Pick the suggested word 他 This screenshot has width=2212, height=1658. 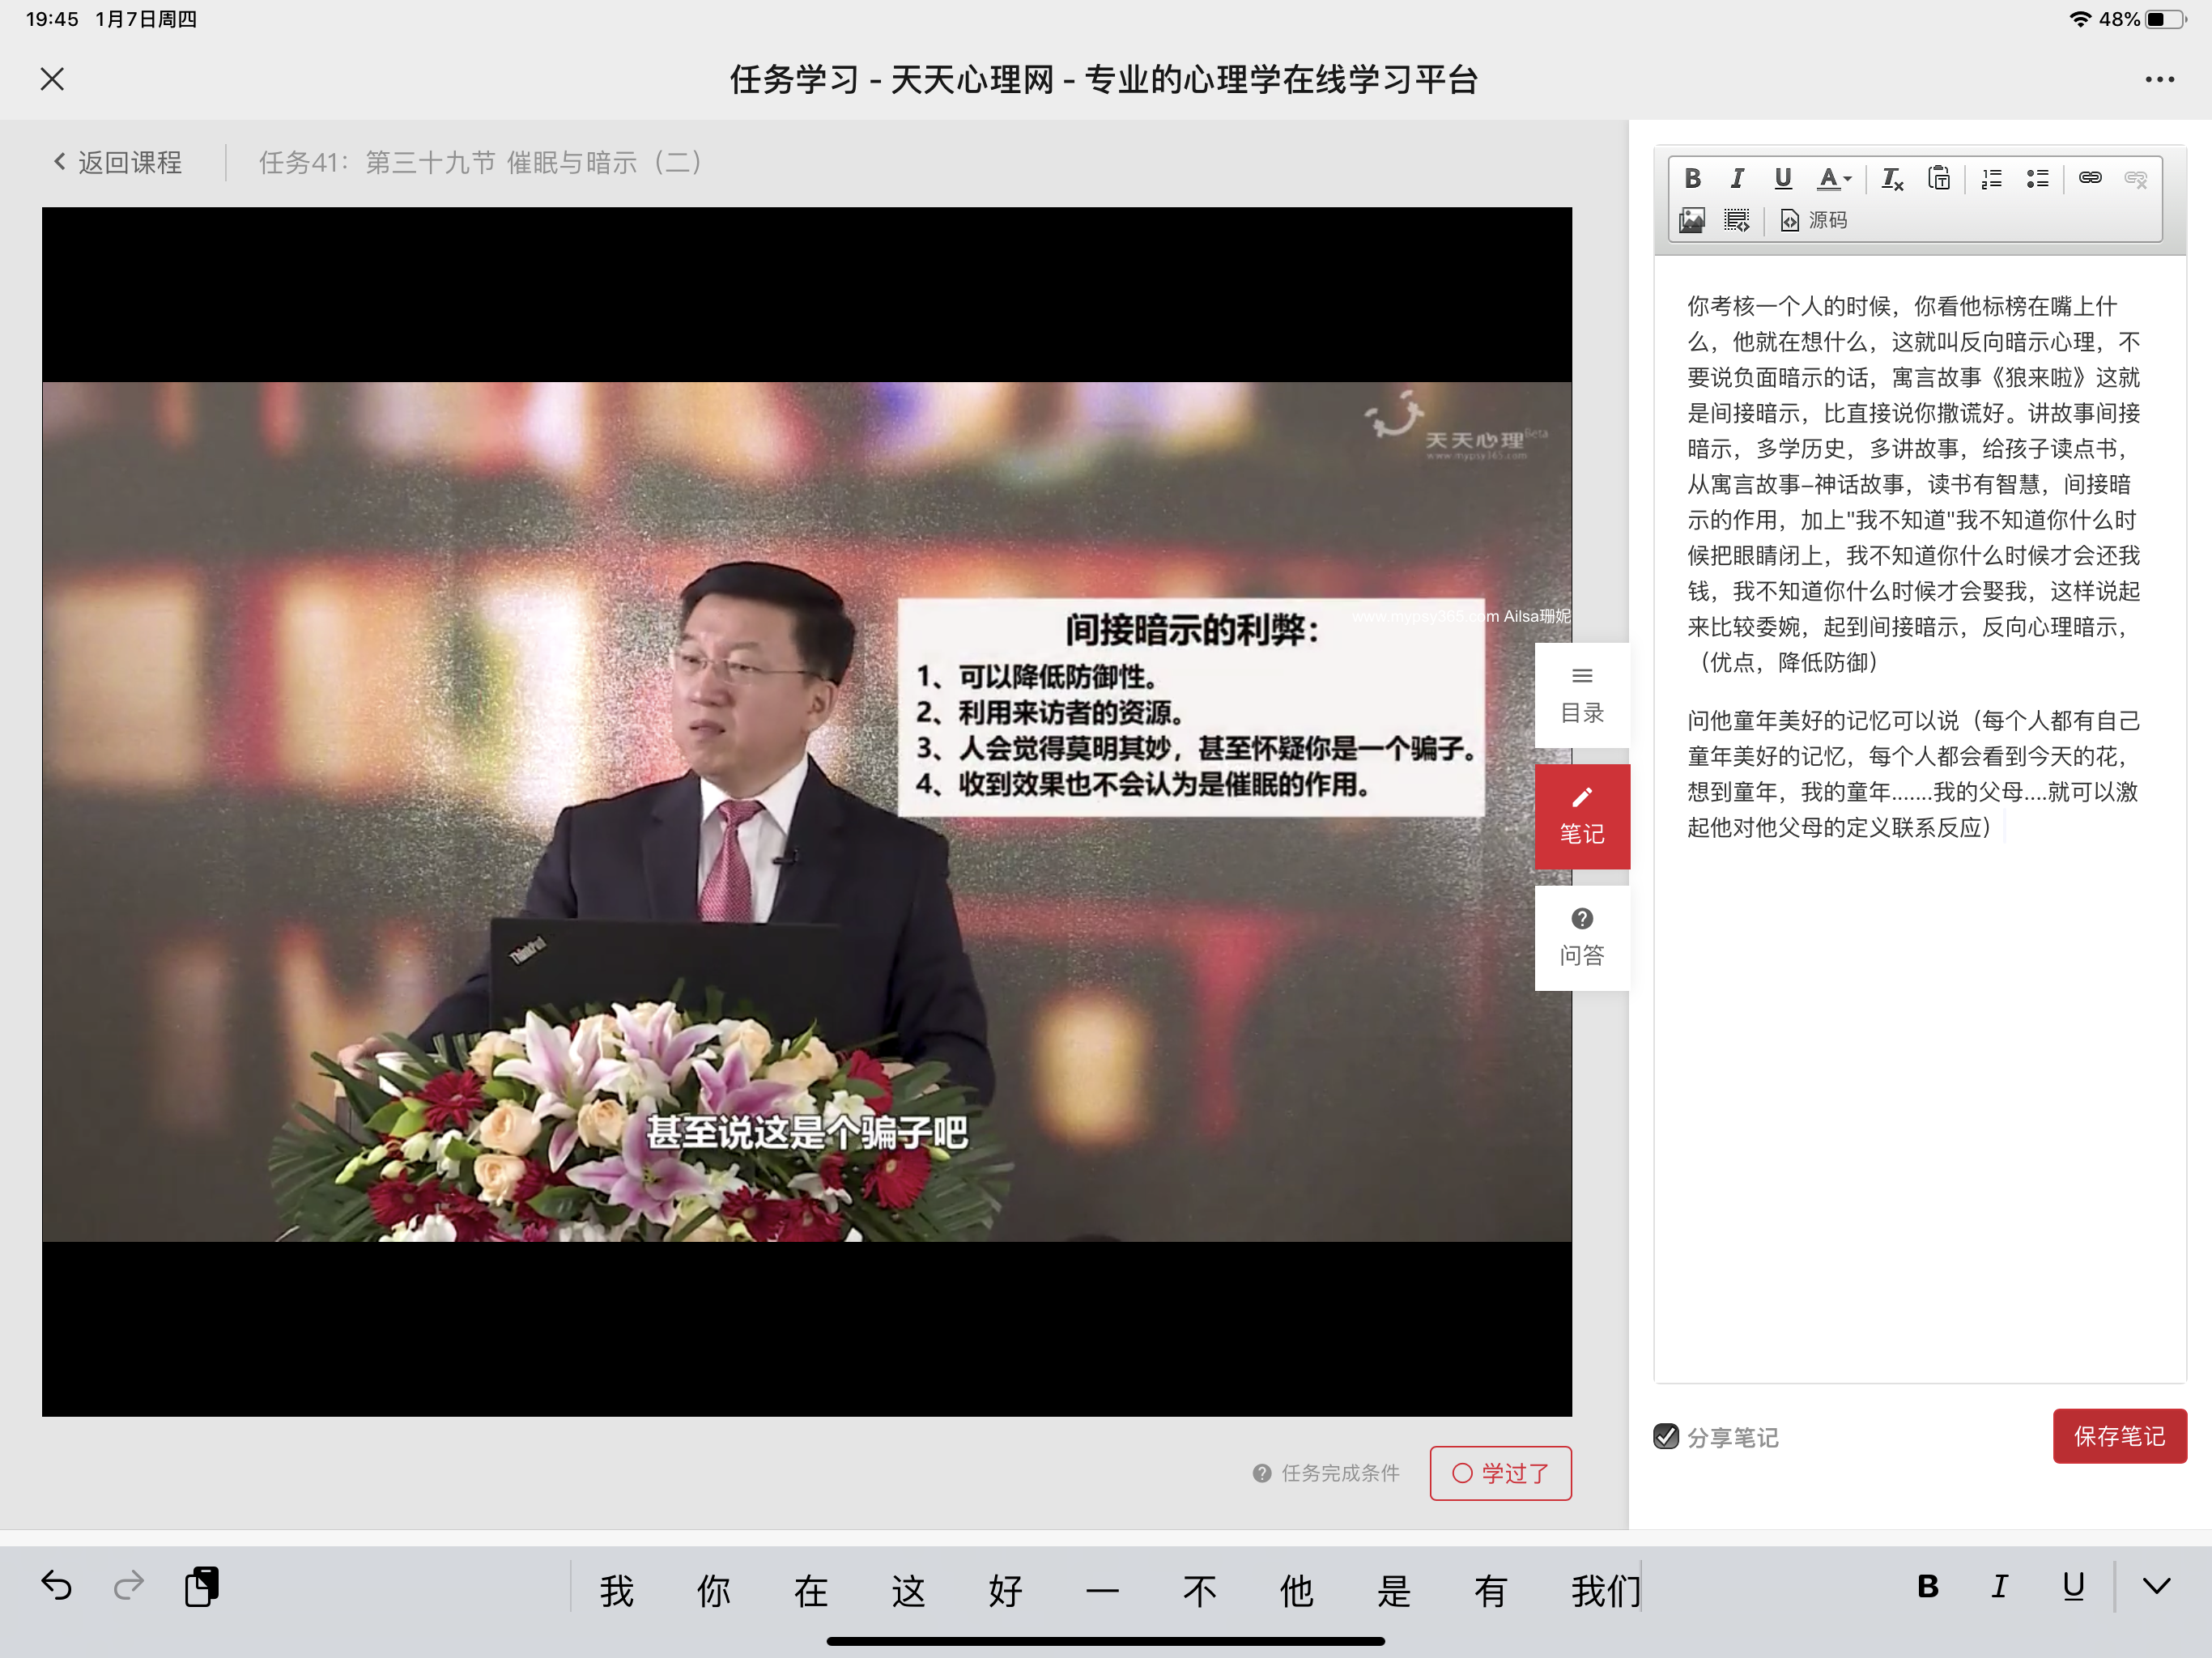click(1296, 1590)
